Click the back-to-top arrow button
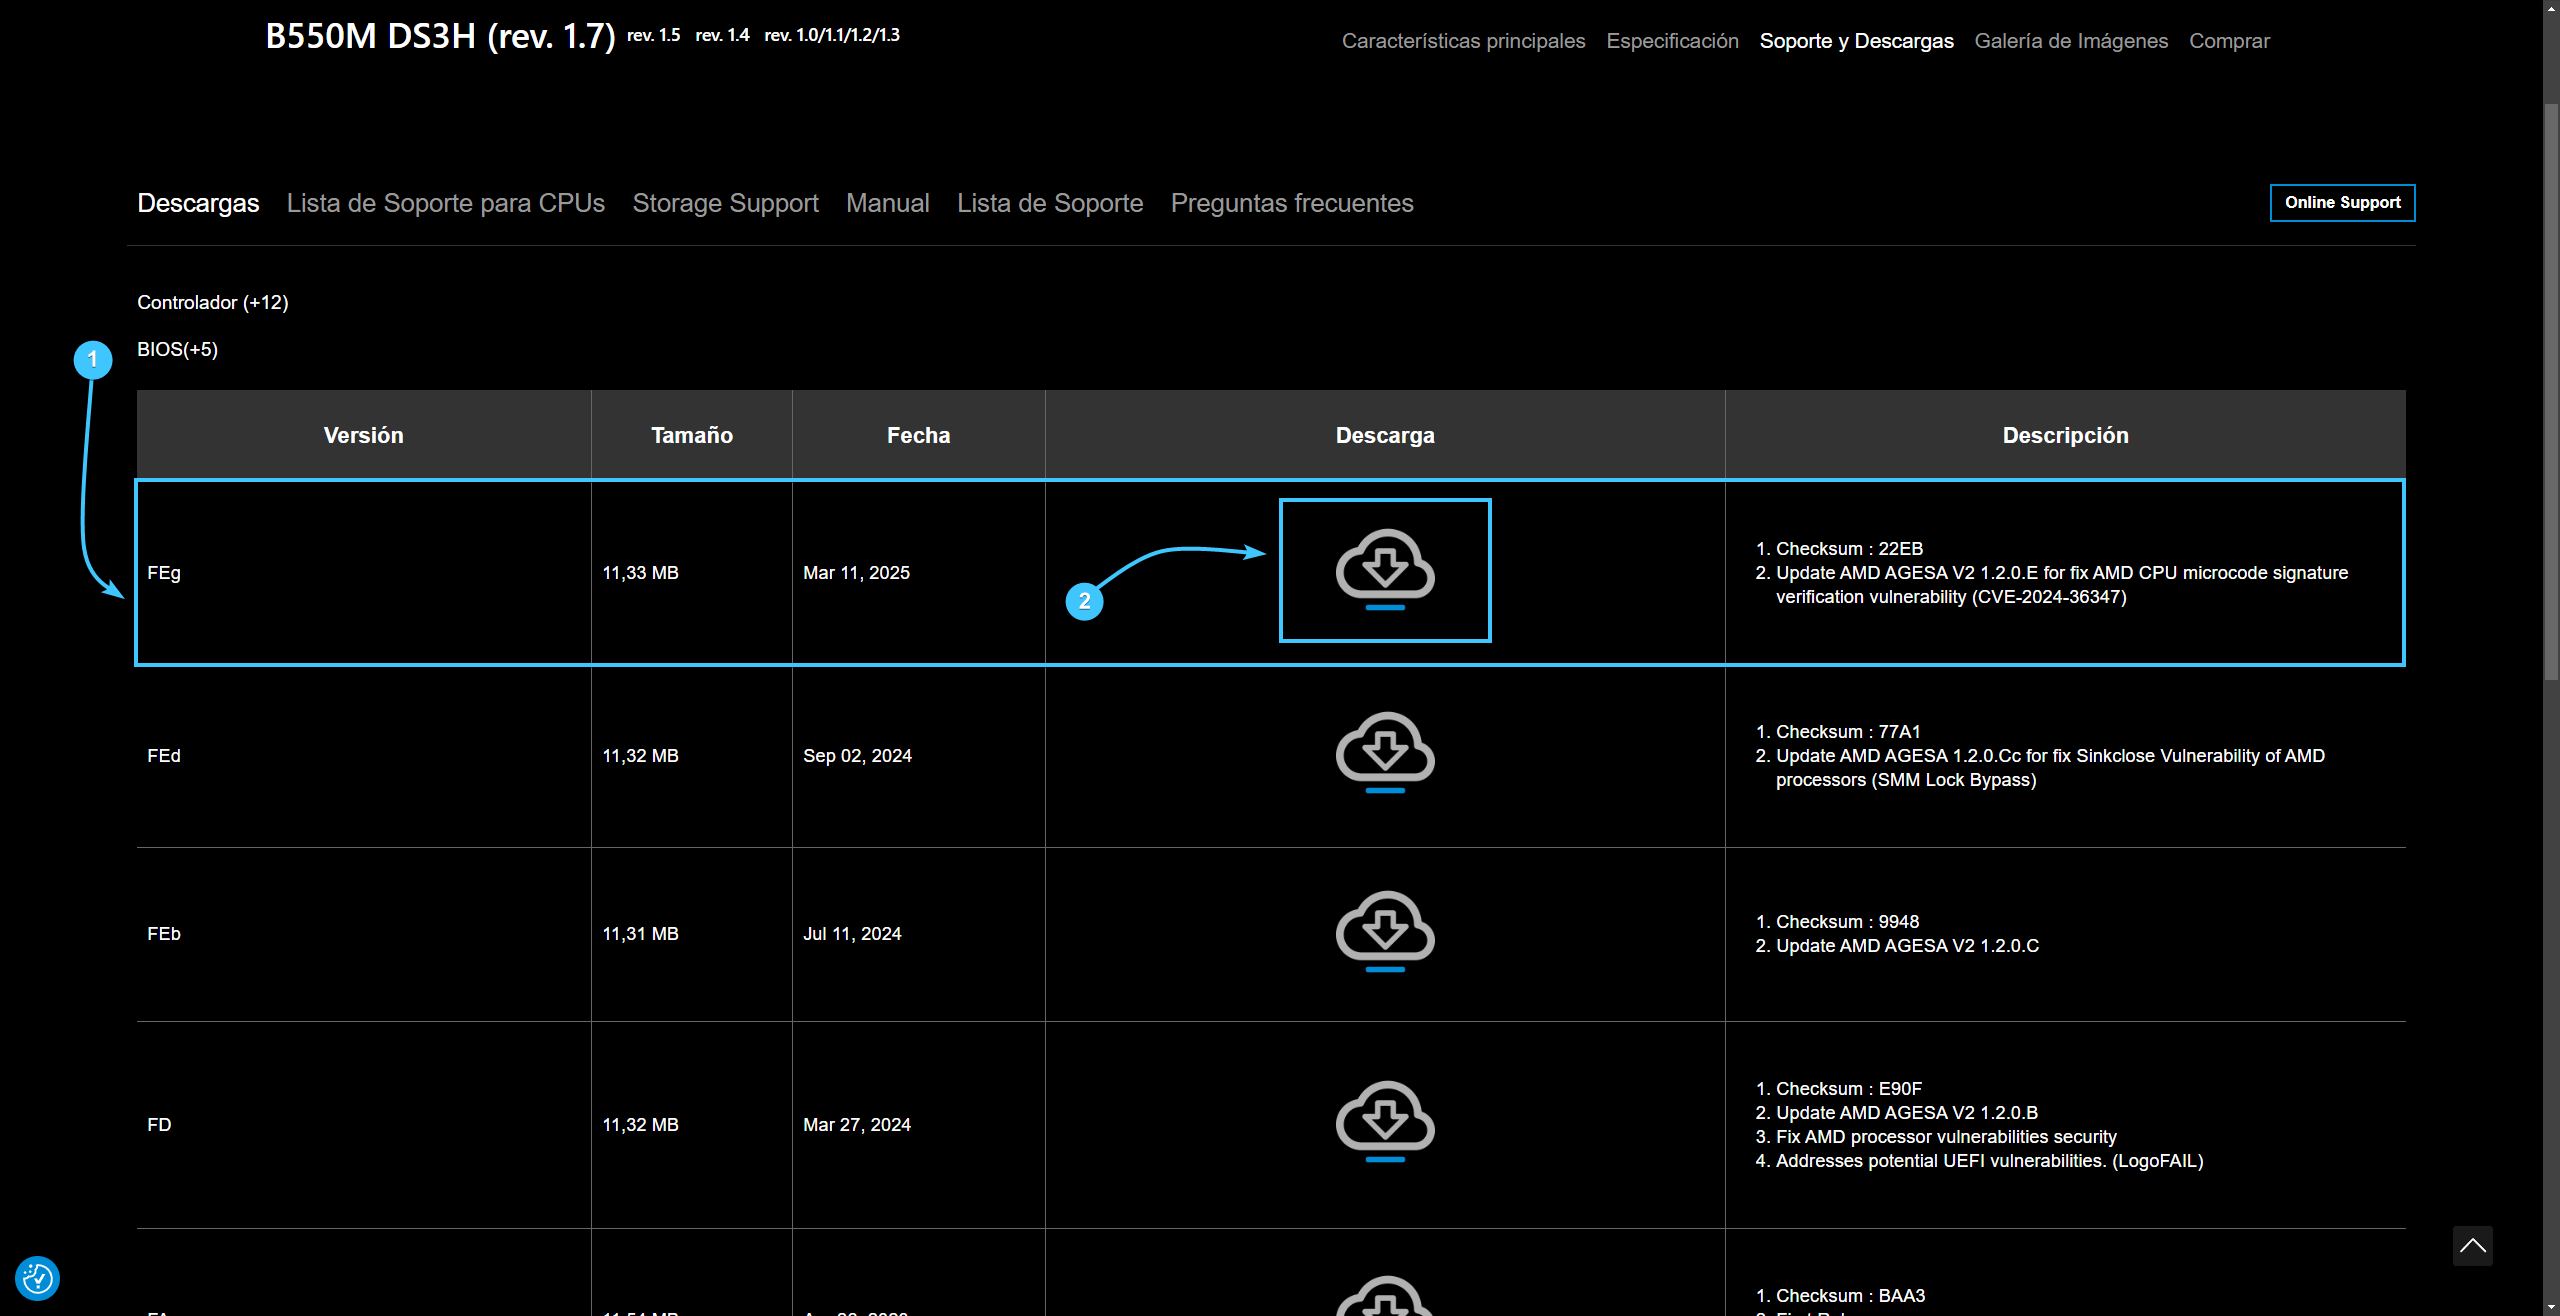Image resolution: width=2560 pixels, height=1316 pixels. click(x=2472, y=1246)
